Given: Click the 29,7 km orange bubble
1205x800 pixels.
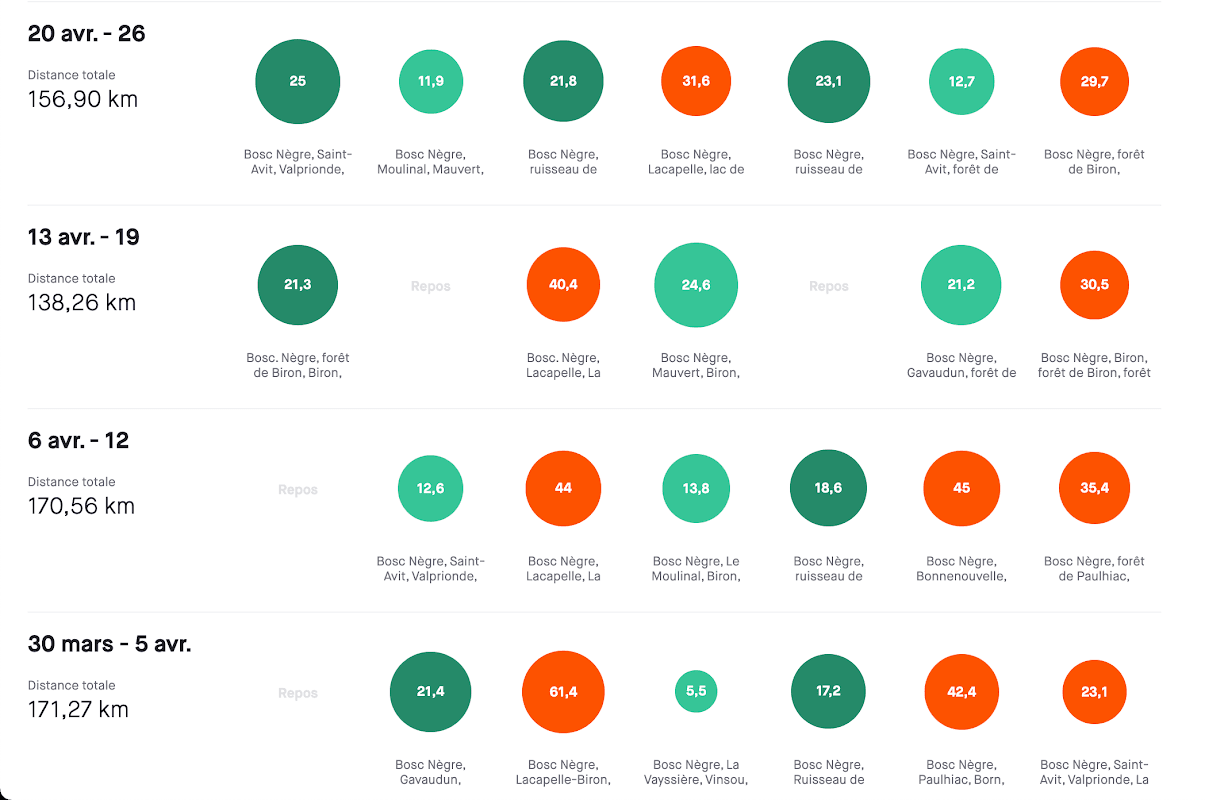Looking at the screenshot, I should [x=1094, y=82].
